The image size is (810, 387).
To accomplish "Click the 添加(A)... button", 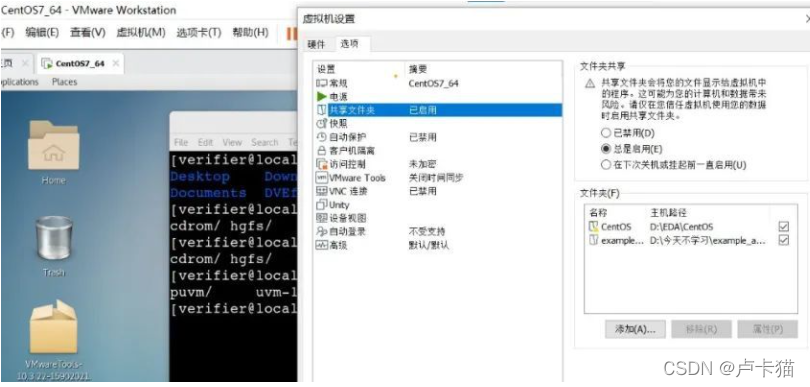I will point(635,329).
